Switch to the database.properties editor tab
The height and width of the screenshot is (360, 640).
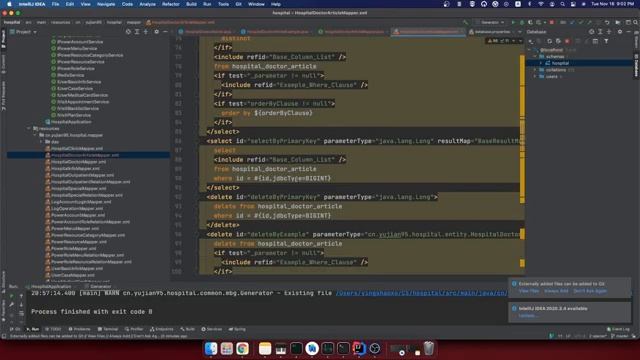493,31
